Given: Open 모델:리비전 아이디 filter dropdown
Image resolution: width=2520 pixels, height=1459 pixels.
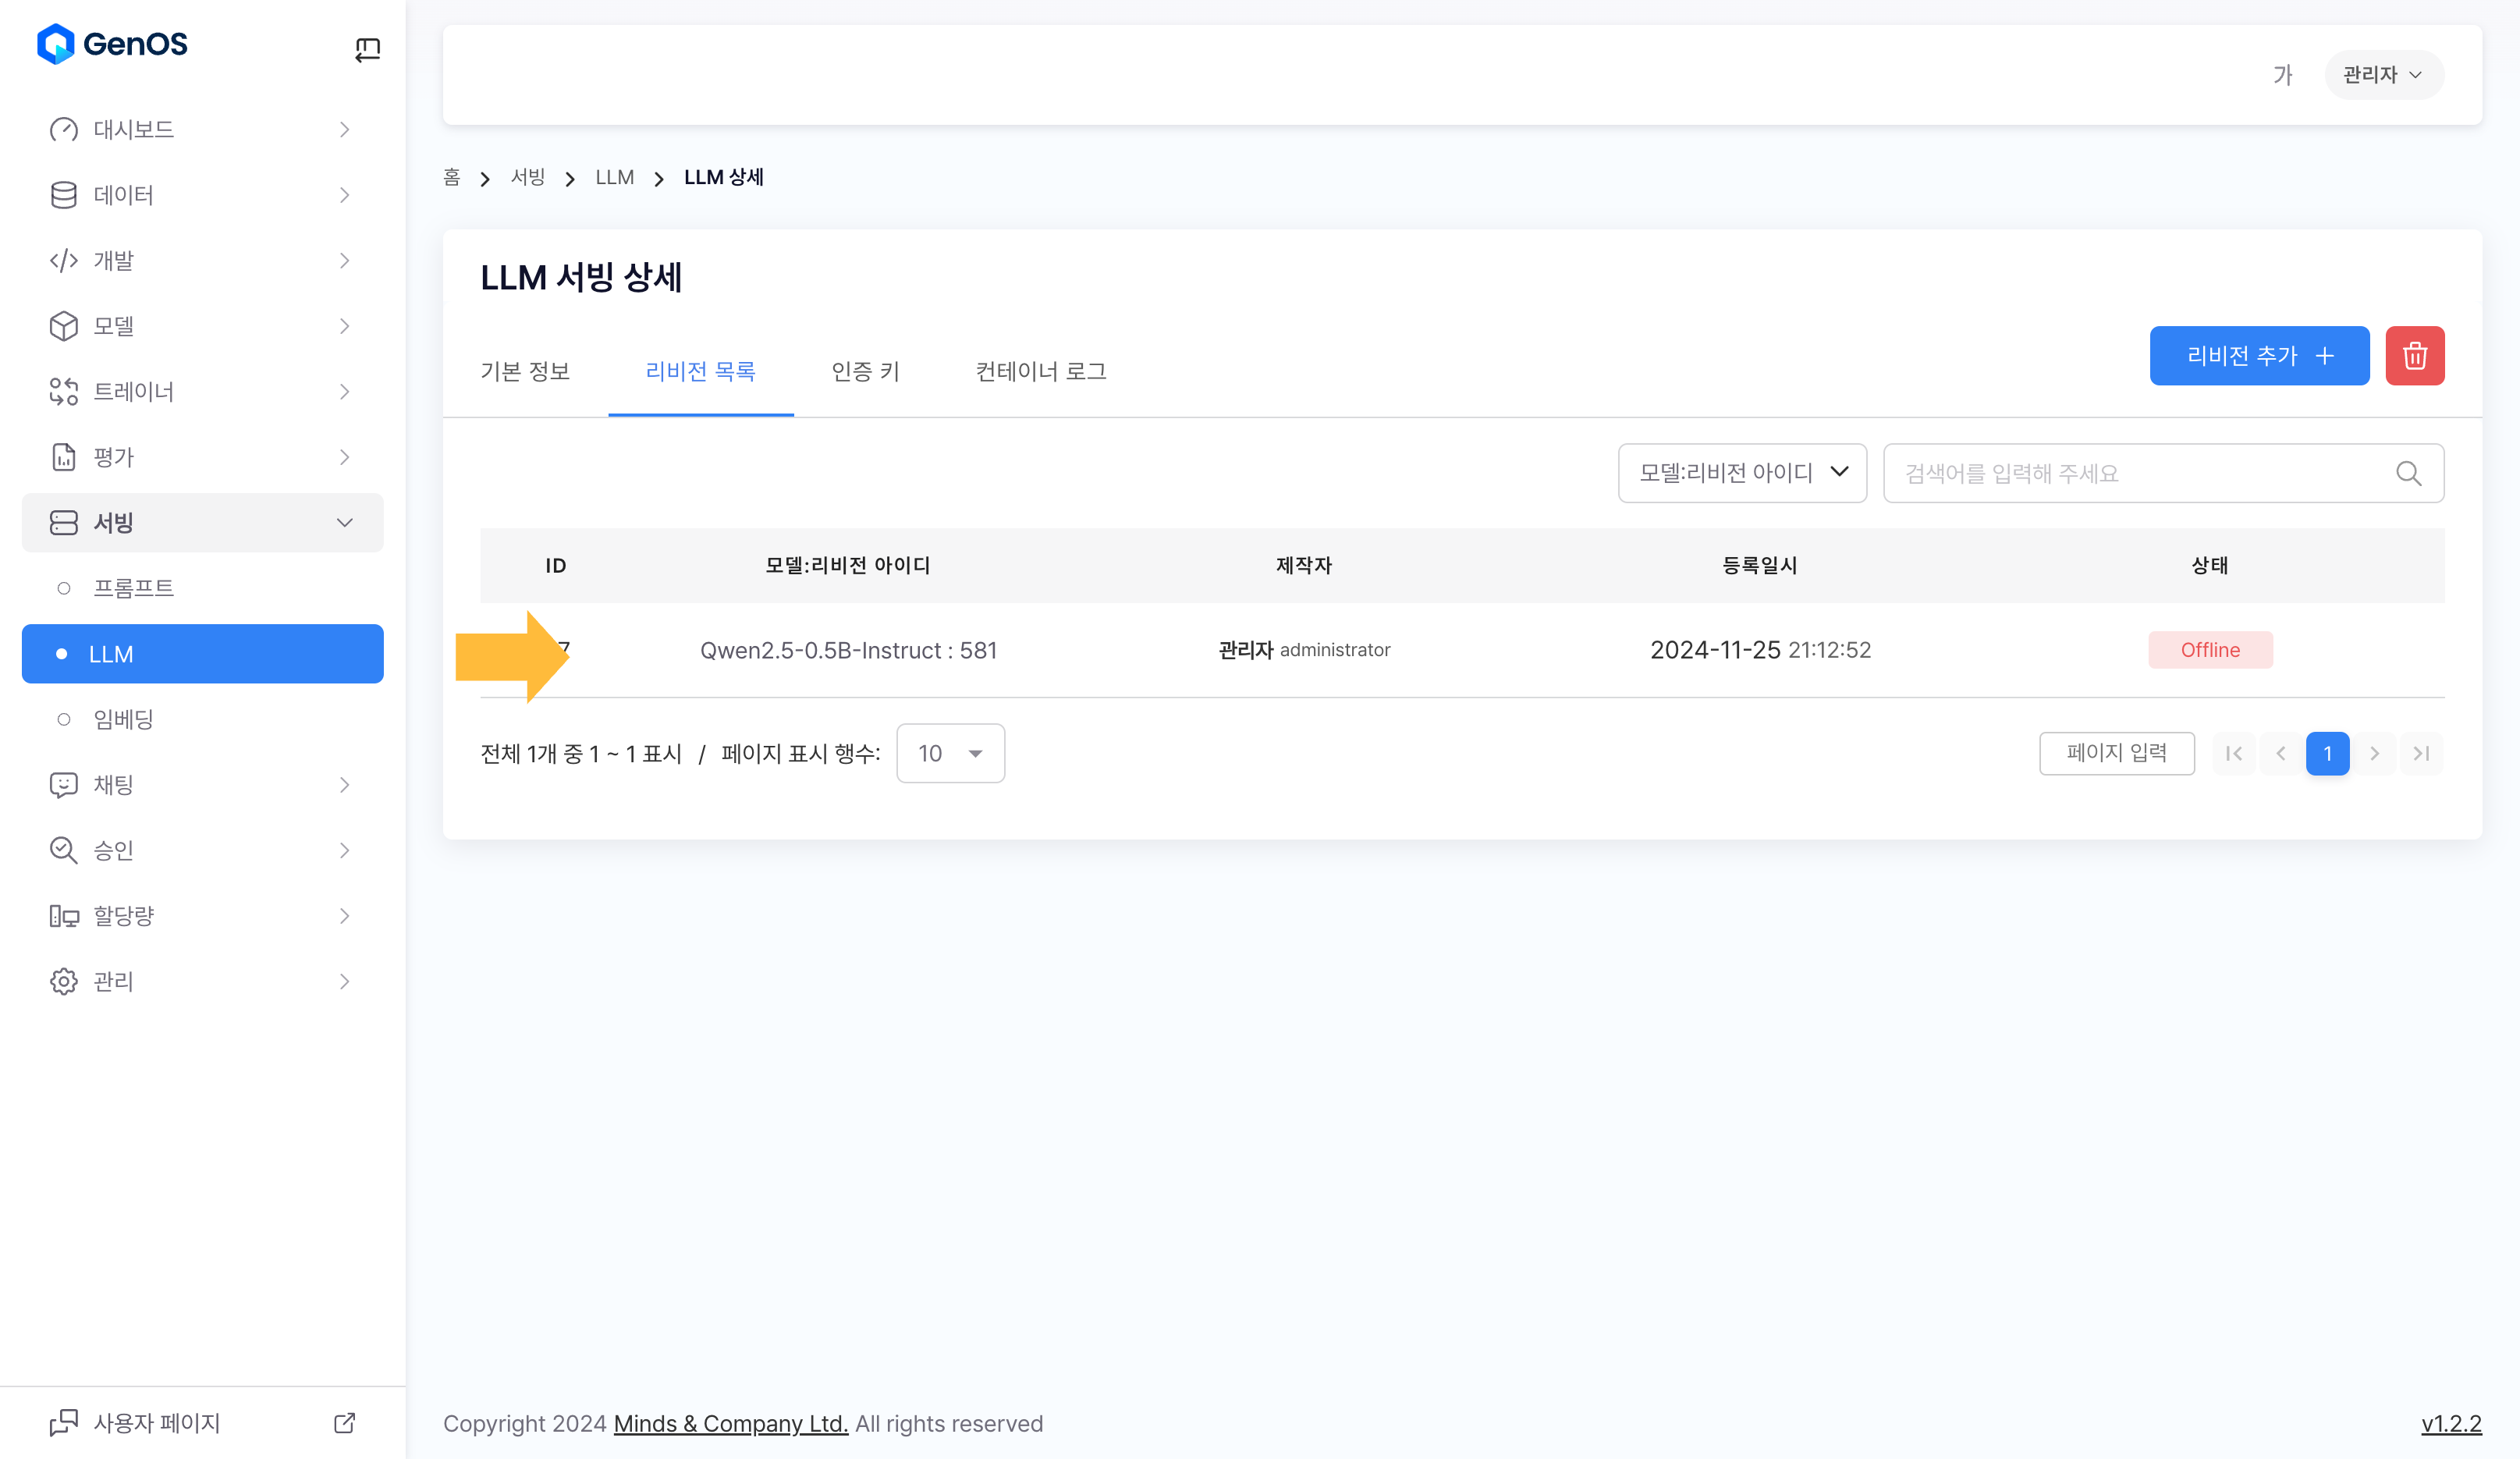Looking at the screenshot, I should pyautogui.click(x=1741, y=473).
